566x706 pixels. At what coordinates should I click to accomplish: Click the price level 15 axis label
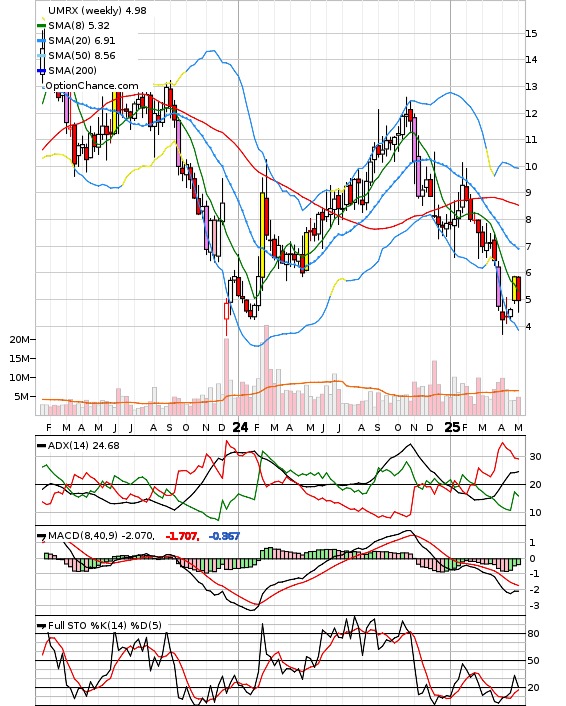pyautogui.click(x=531, y=33)
